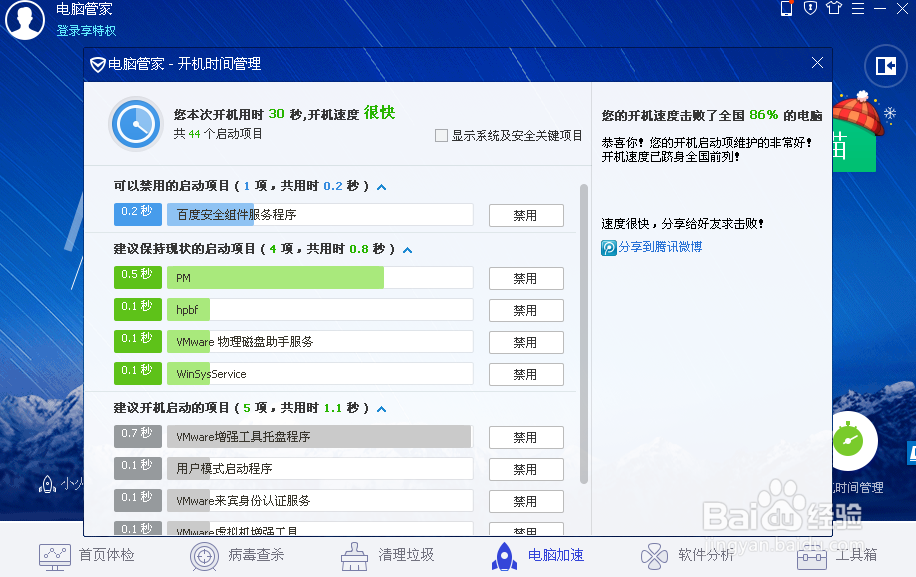Image resolution: width=916 pixels, height=577 pixels.
Task: Open the skin (shirt) icon
Action: [x=834, y=8]
